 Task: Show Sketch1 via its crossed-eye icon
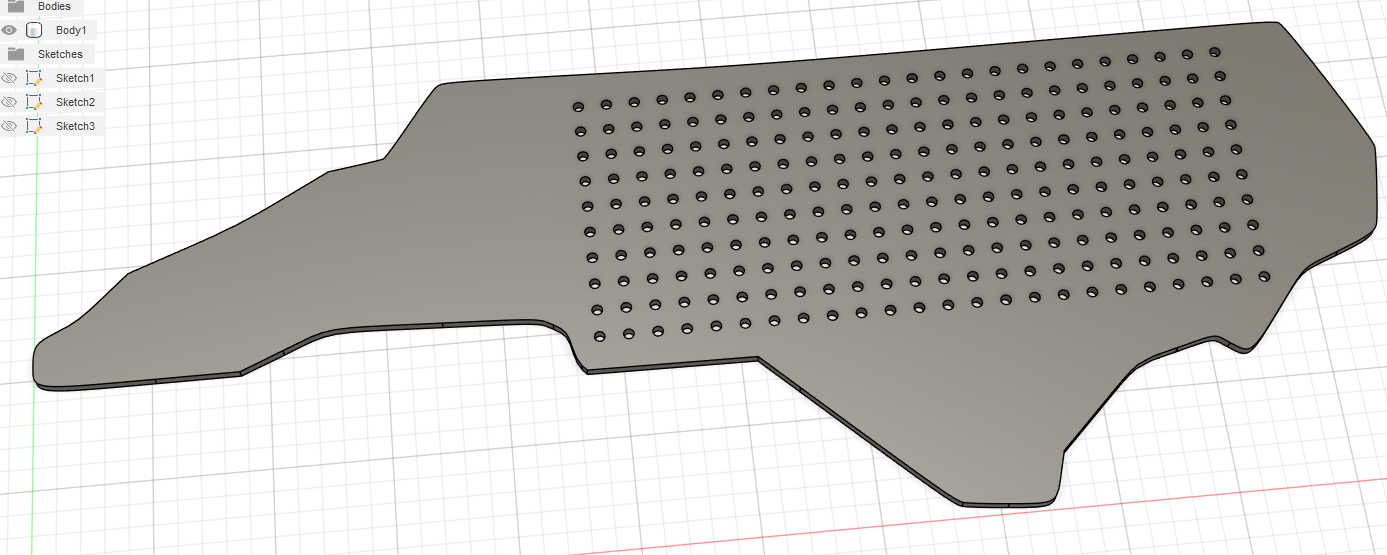tap(9, 78)
